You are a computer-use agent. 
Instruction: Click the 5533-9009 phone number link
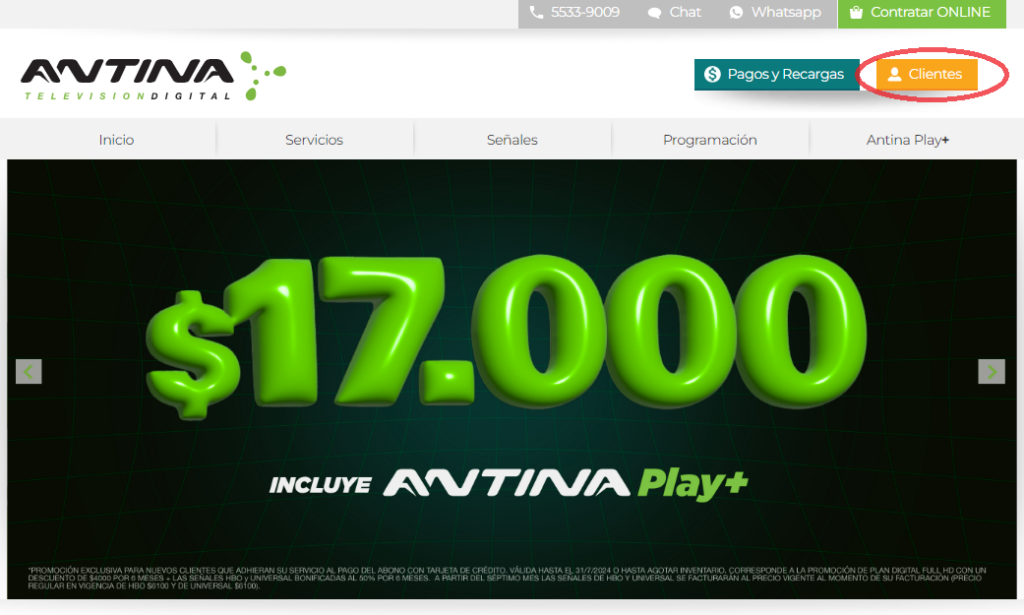point(584,12)
